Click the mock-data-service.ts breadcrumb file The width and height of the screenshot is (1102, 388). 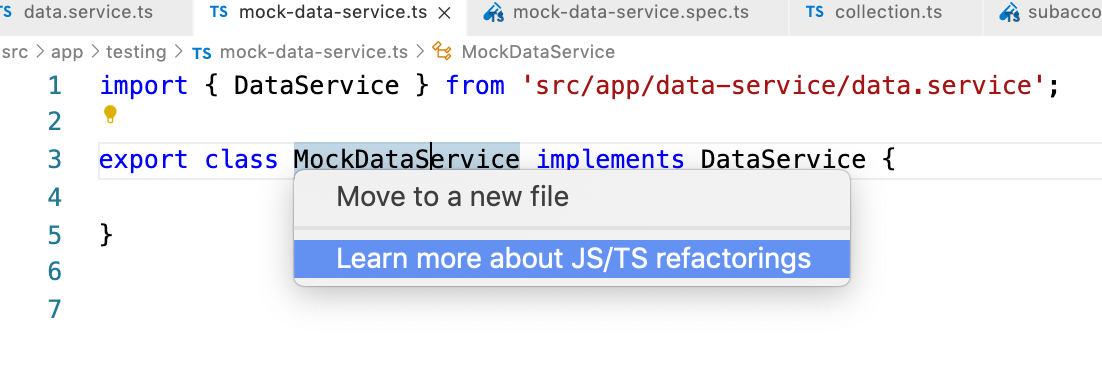pos(313,52)
